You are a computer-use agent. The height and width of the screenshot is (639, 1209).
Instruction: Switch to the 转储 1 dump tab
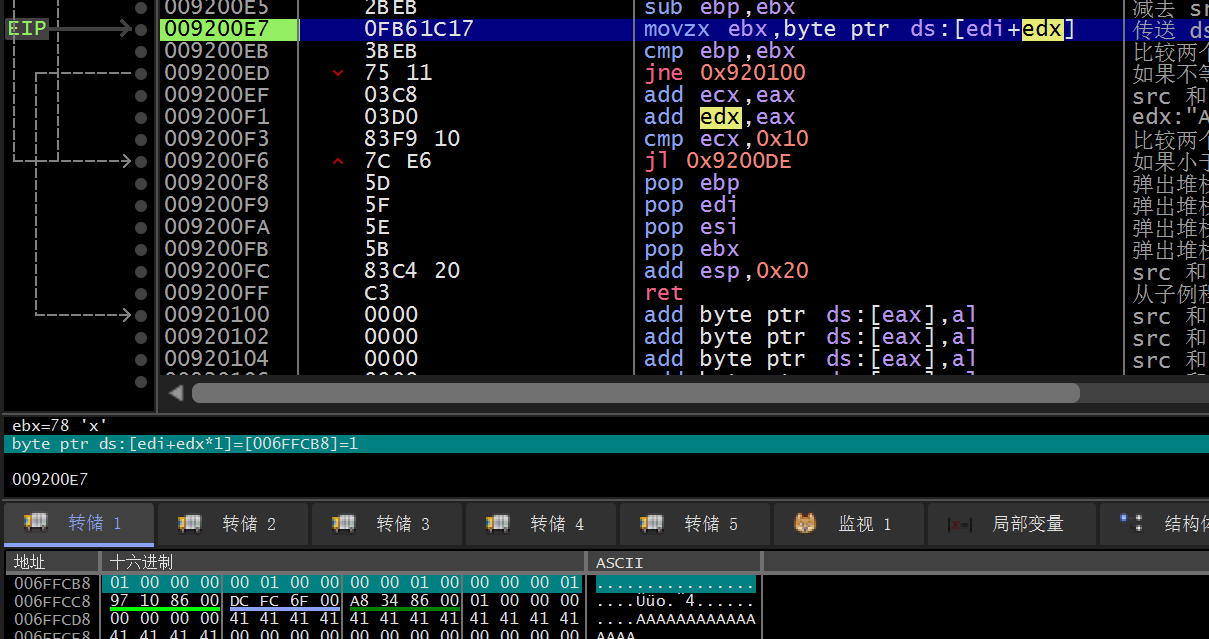click(x=79, y=524)
